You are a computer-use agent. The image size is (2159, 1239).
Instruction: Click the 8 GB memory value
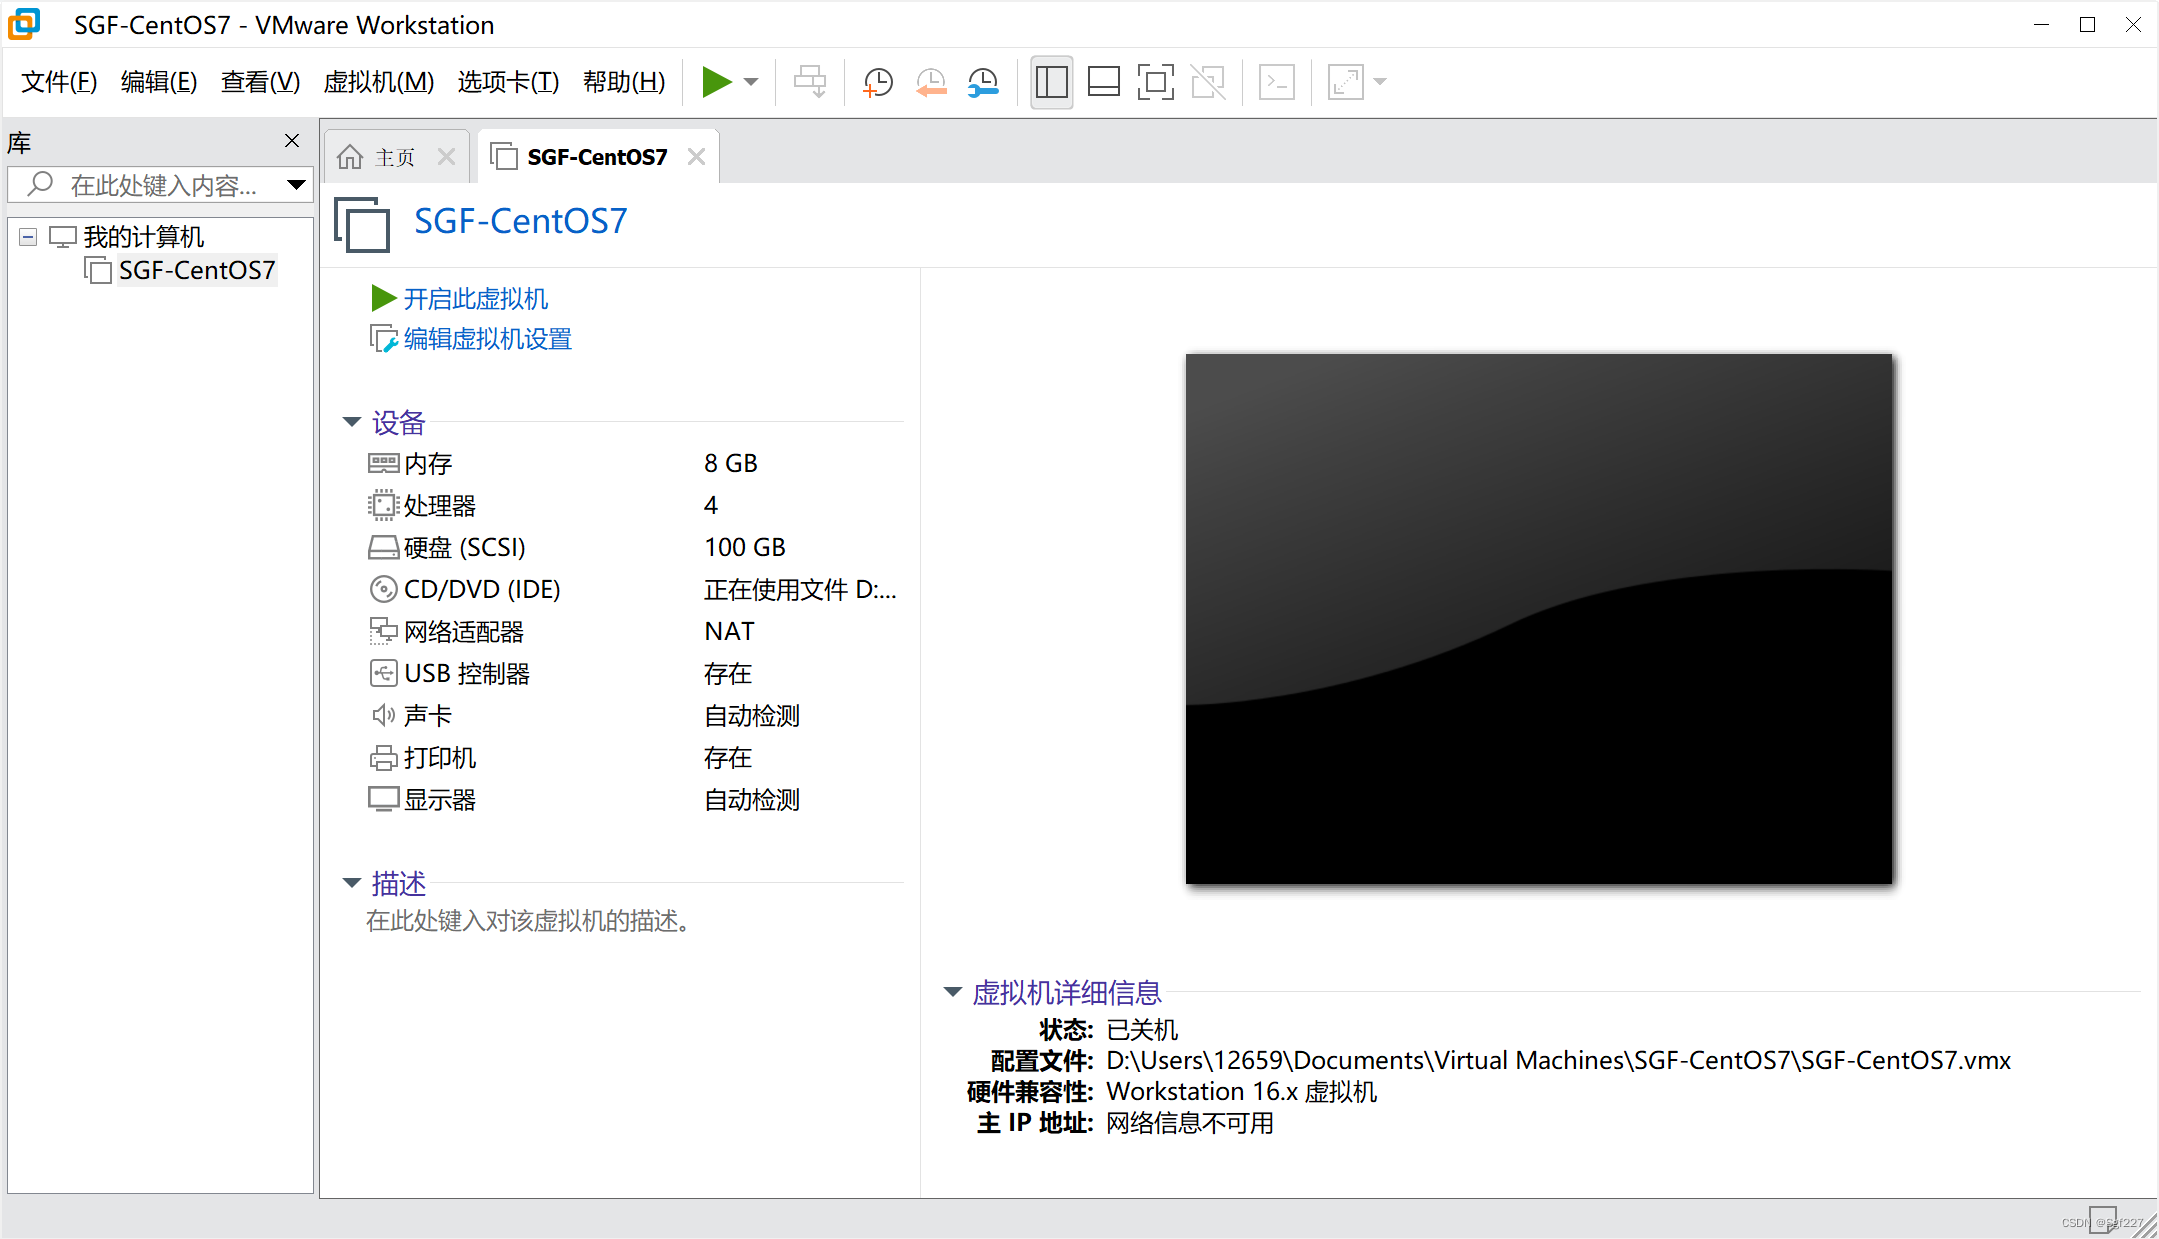[731, 463]
